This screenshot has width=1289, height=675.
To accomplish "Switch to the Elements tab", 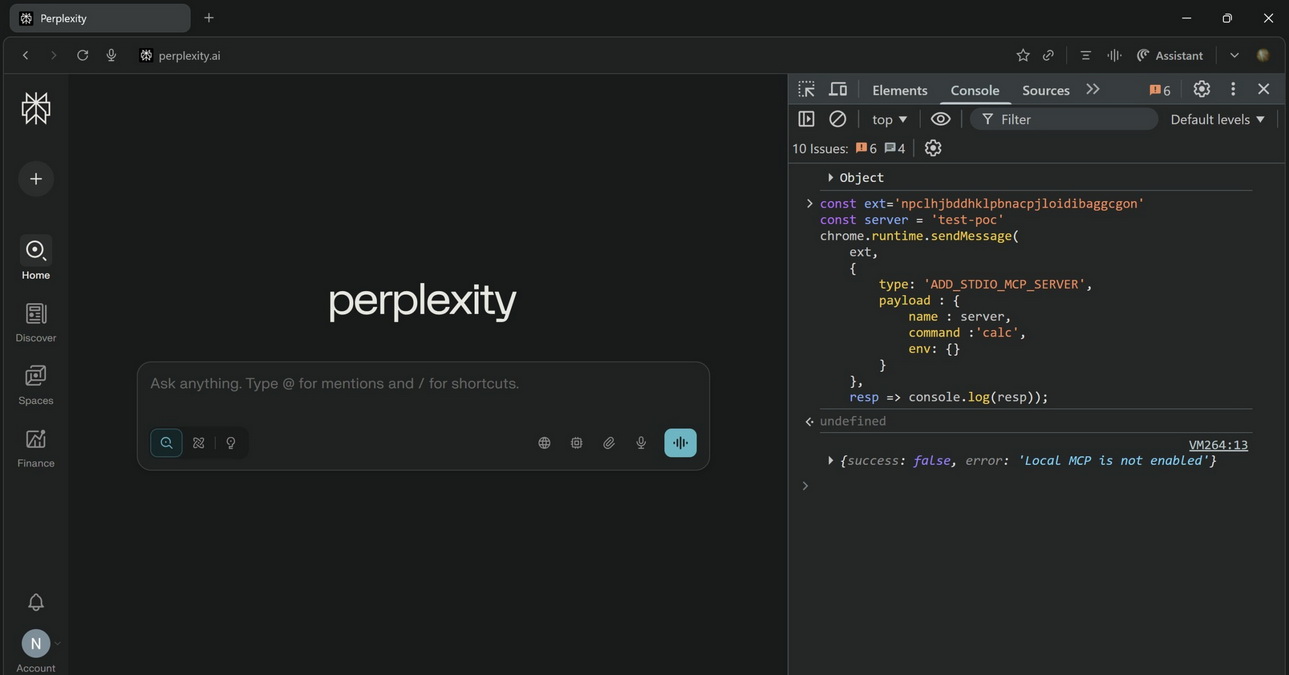I will (900, 90).
